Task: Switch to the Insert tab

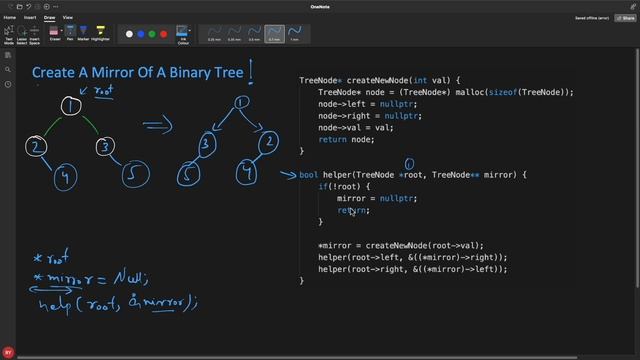Action: (x=30, y=18)
